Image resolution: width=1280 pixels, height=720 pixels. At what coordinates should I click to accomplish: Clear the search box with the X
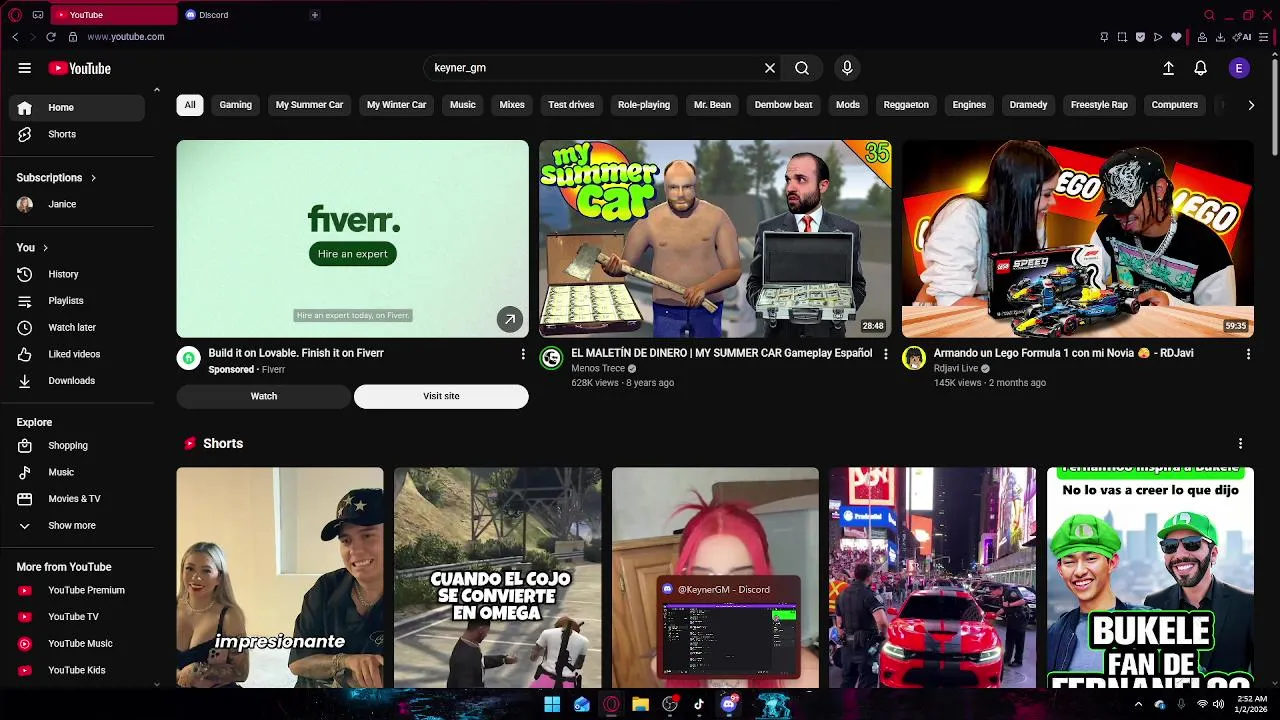click(x=770, y=68)
